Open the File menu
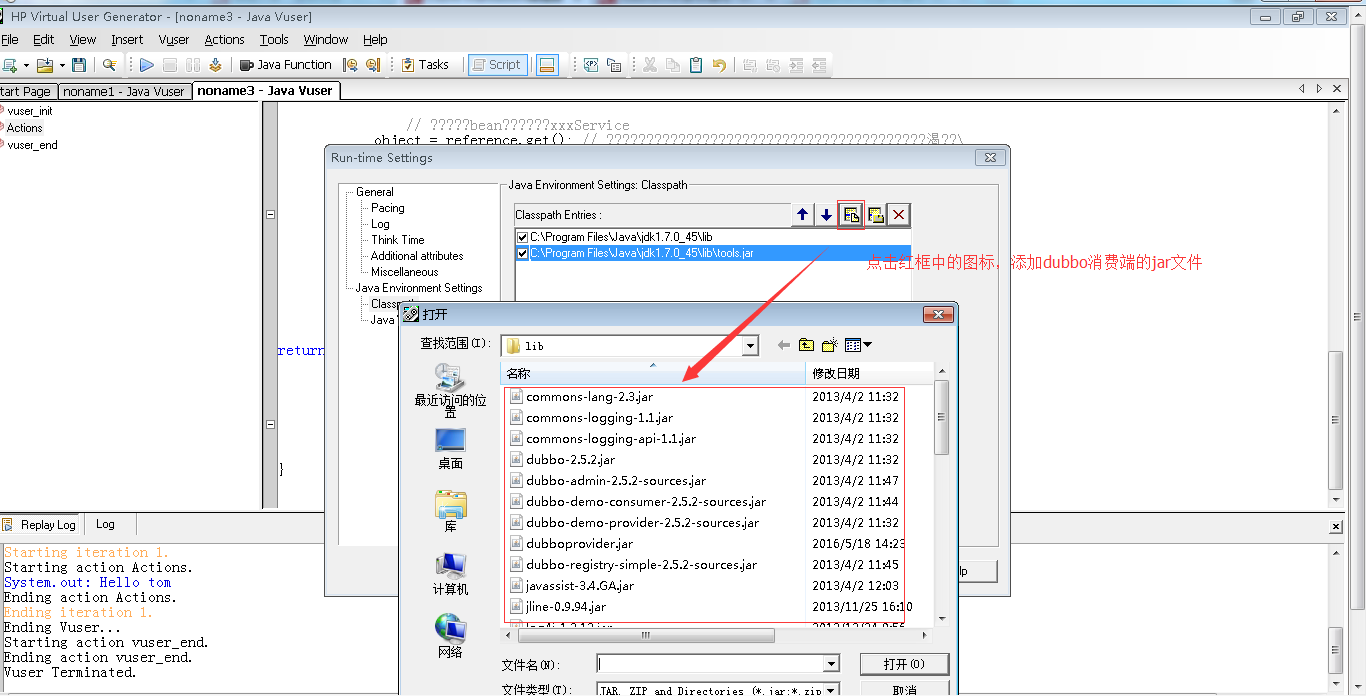 pyautogui.click(x=9, y=40)
